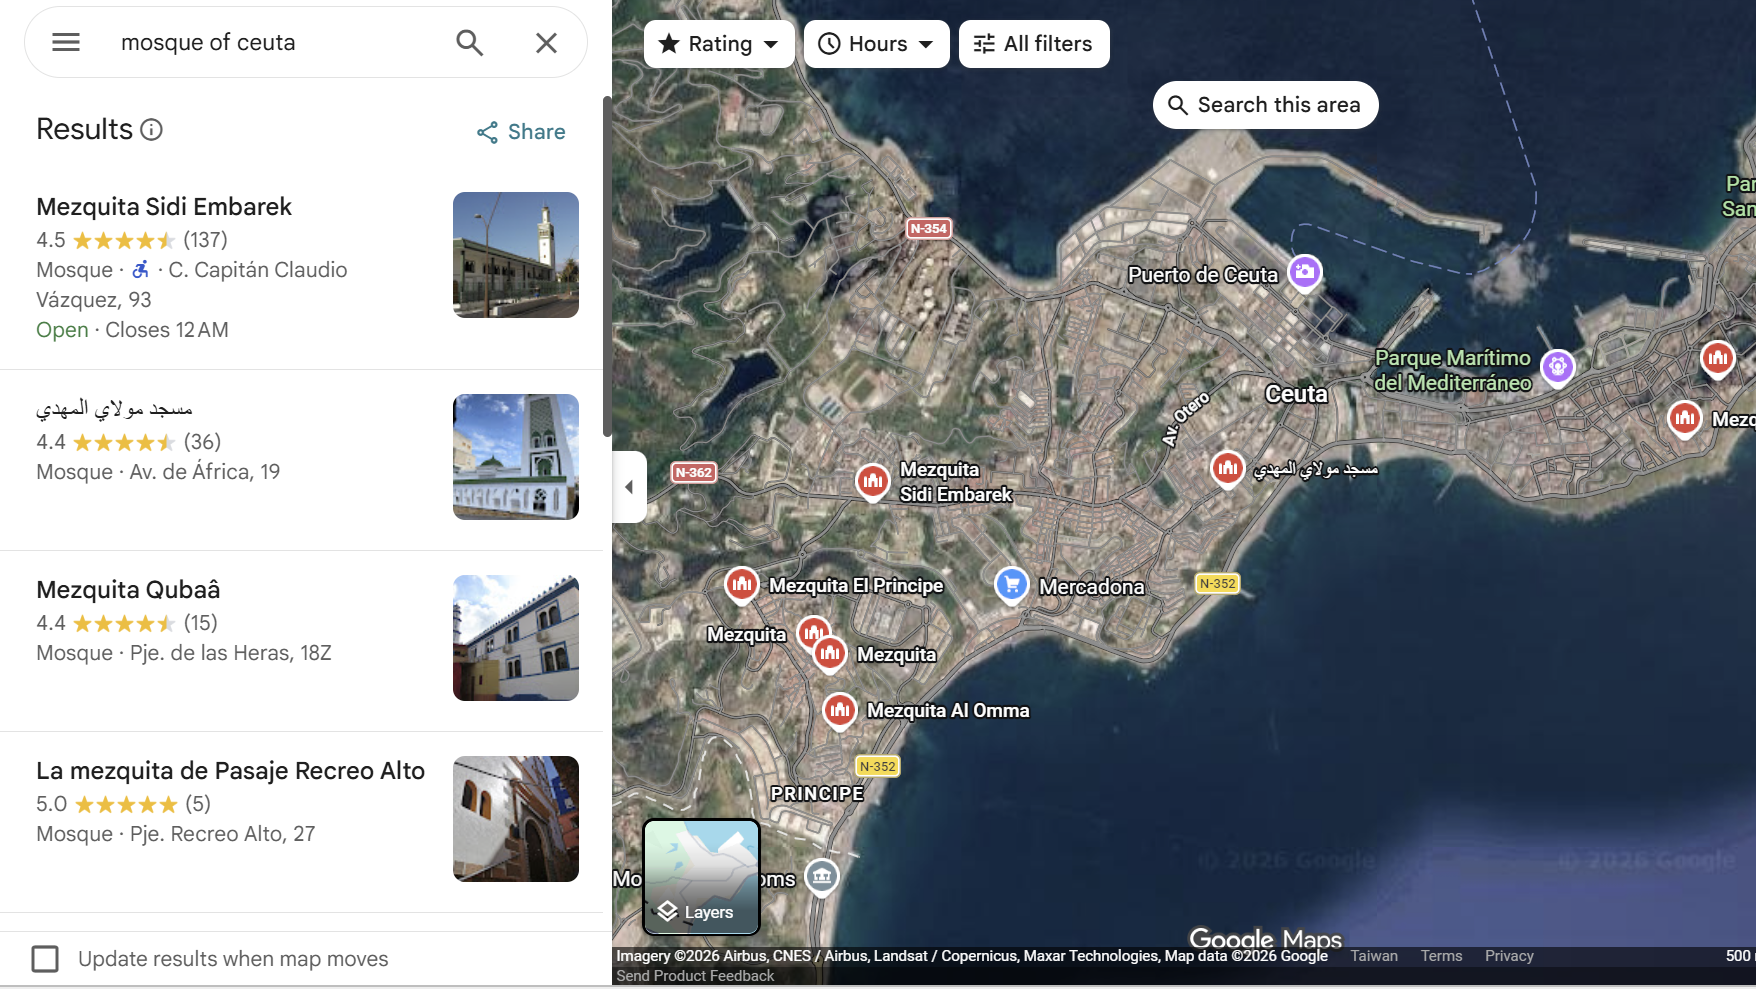Enable Update results when map moves
This screenshot has height=989, width=1756.
tap(45, 959)
